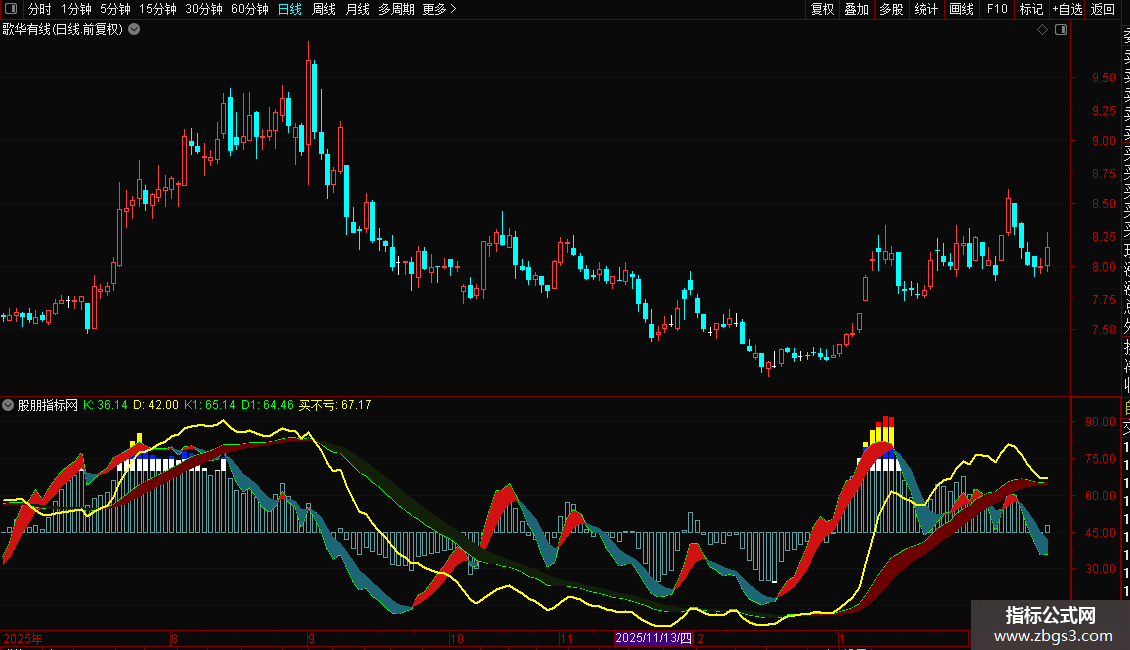Open the 歌华有线 chart settings dropdown arrow
The height and width of the screenshot is (650, 1130).
pos(134,30)
